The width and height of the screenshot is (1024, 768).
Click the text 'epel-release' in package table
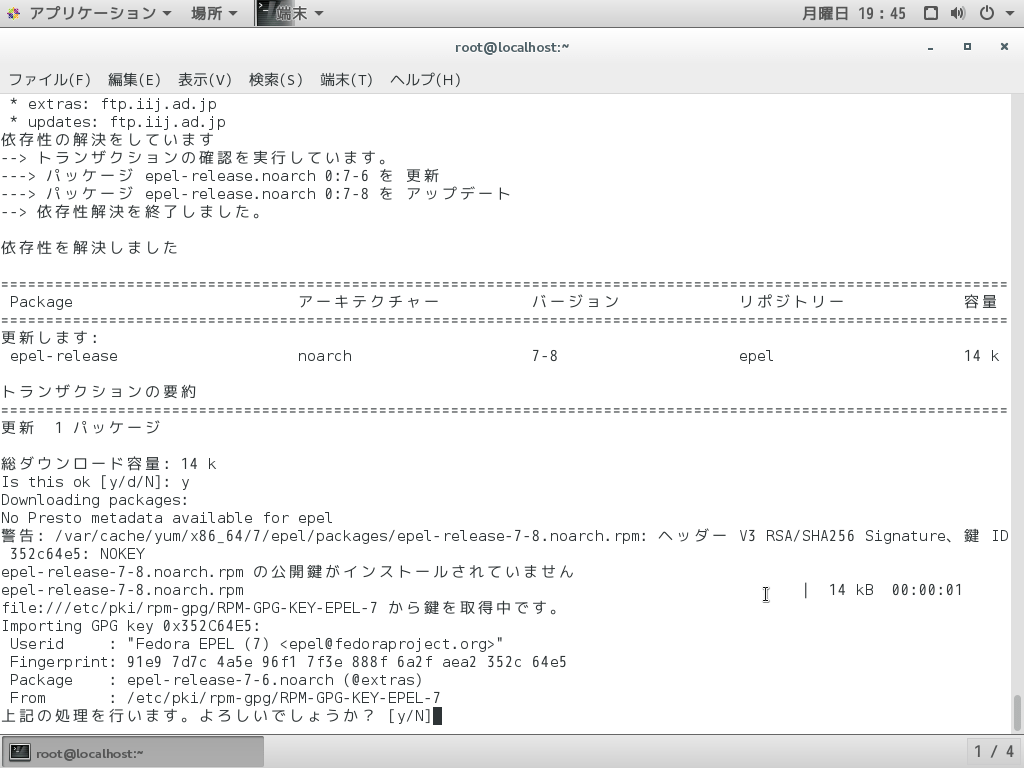[64, 356]
